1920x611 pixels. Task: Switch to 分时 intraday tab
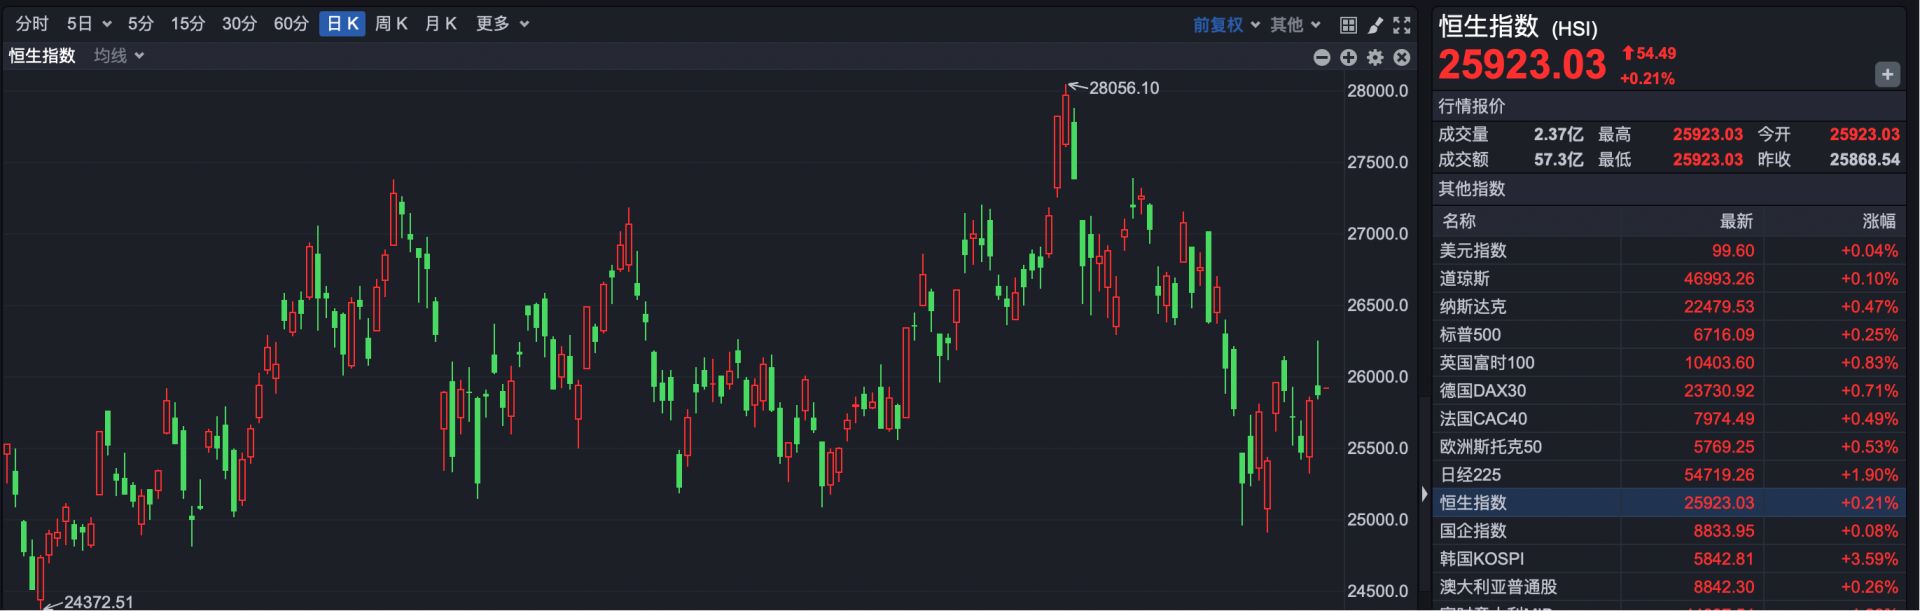tap(32, 24)
